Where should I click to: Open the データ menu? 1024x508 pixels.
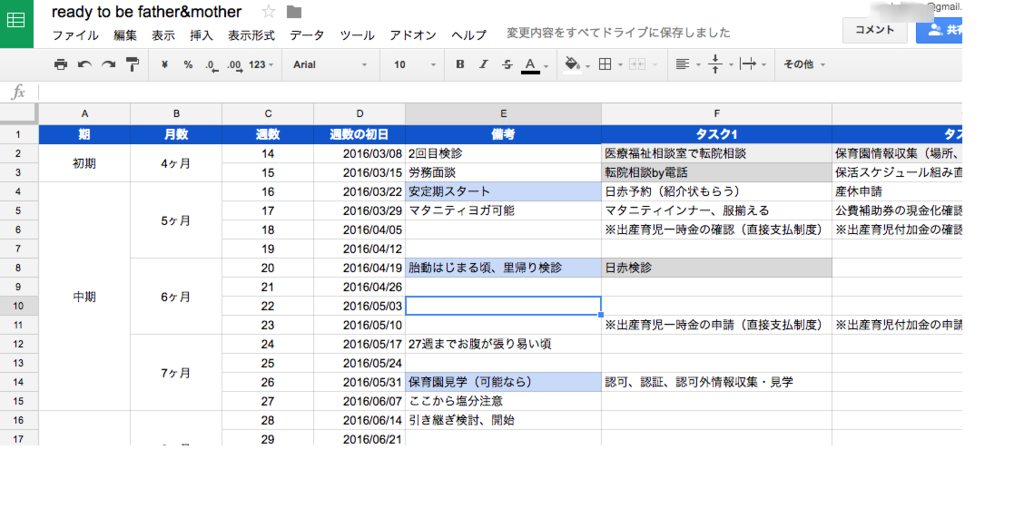[307, 35]
